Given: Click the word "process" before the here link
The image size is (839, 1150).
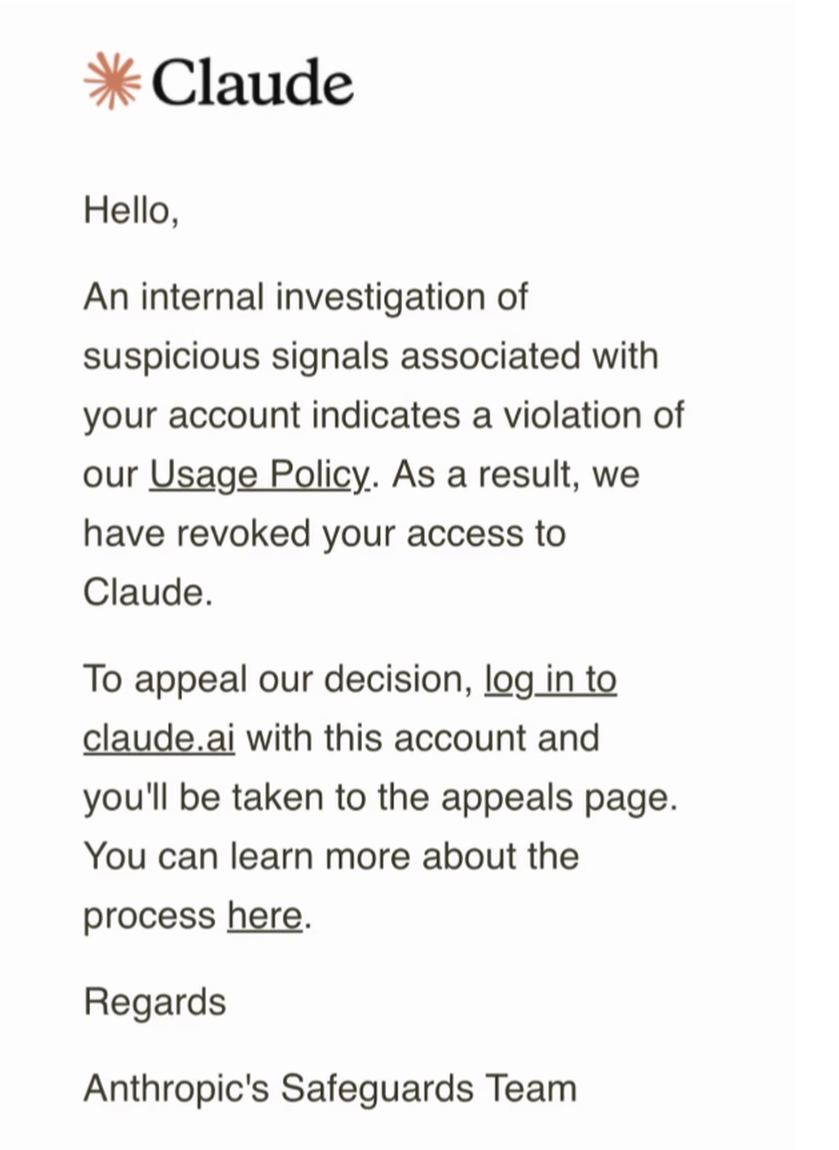Looking at the screenshot, I should (150, 918).
